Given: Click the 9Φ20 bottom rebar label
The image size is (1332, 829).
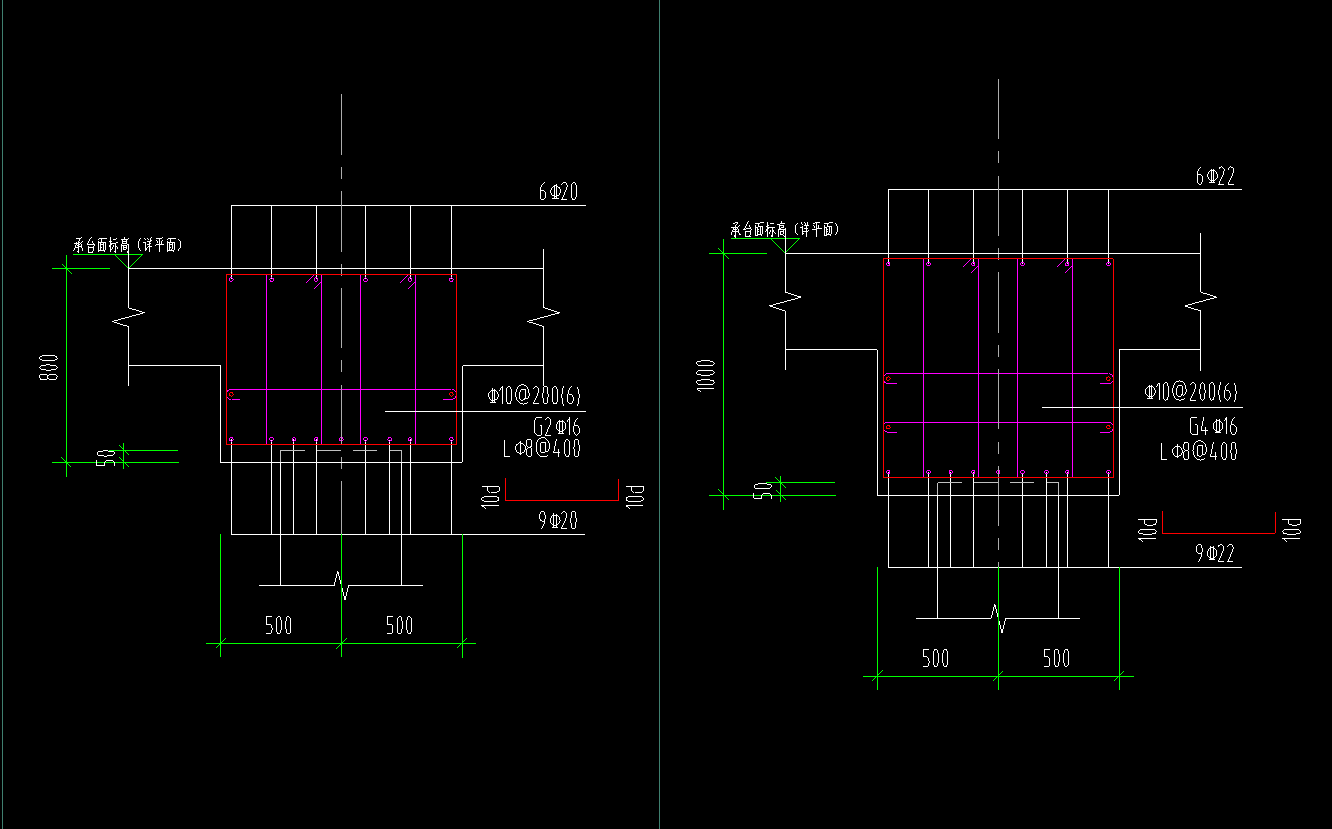Looking at the screenshot, I should [560, 522].
